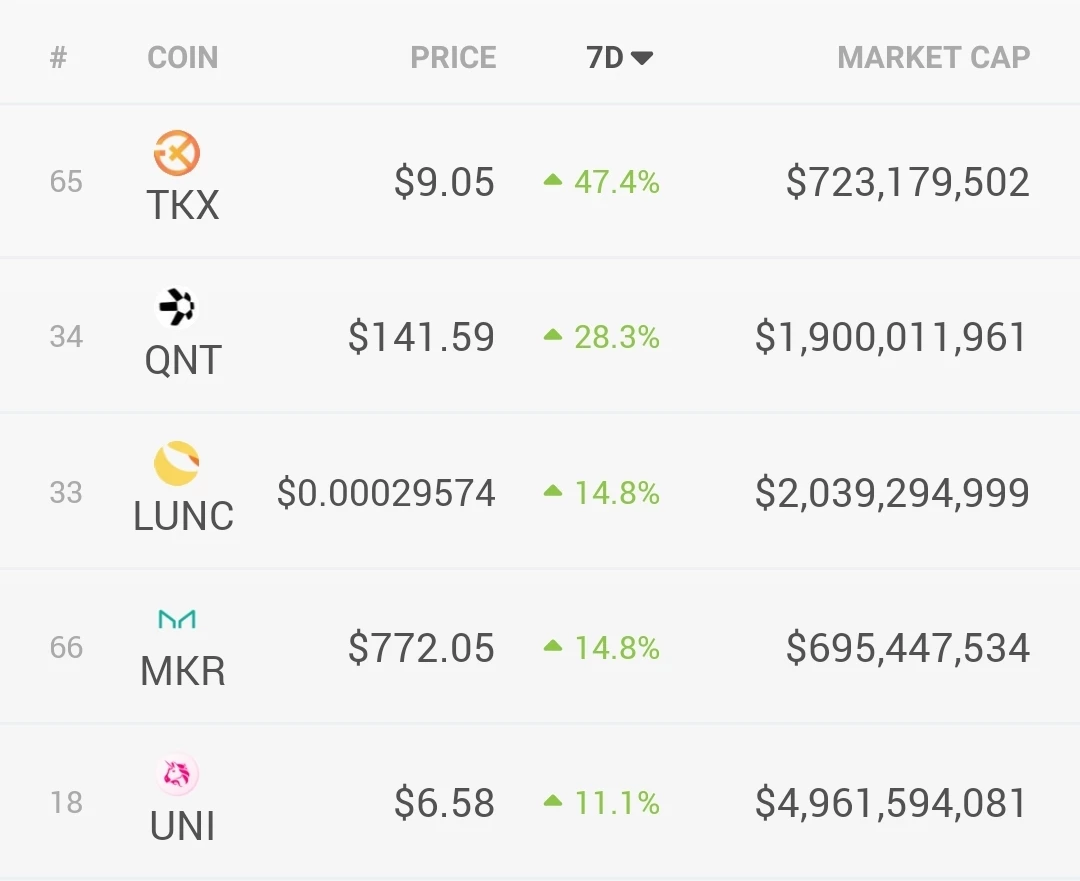Select UNI market cap $4,961,594,081
The width and height of the screenshot is (1080, 881).
pyautogui.click(x=892, y=802)
